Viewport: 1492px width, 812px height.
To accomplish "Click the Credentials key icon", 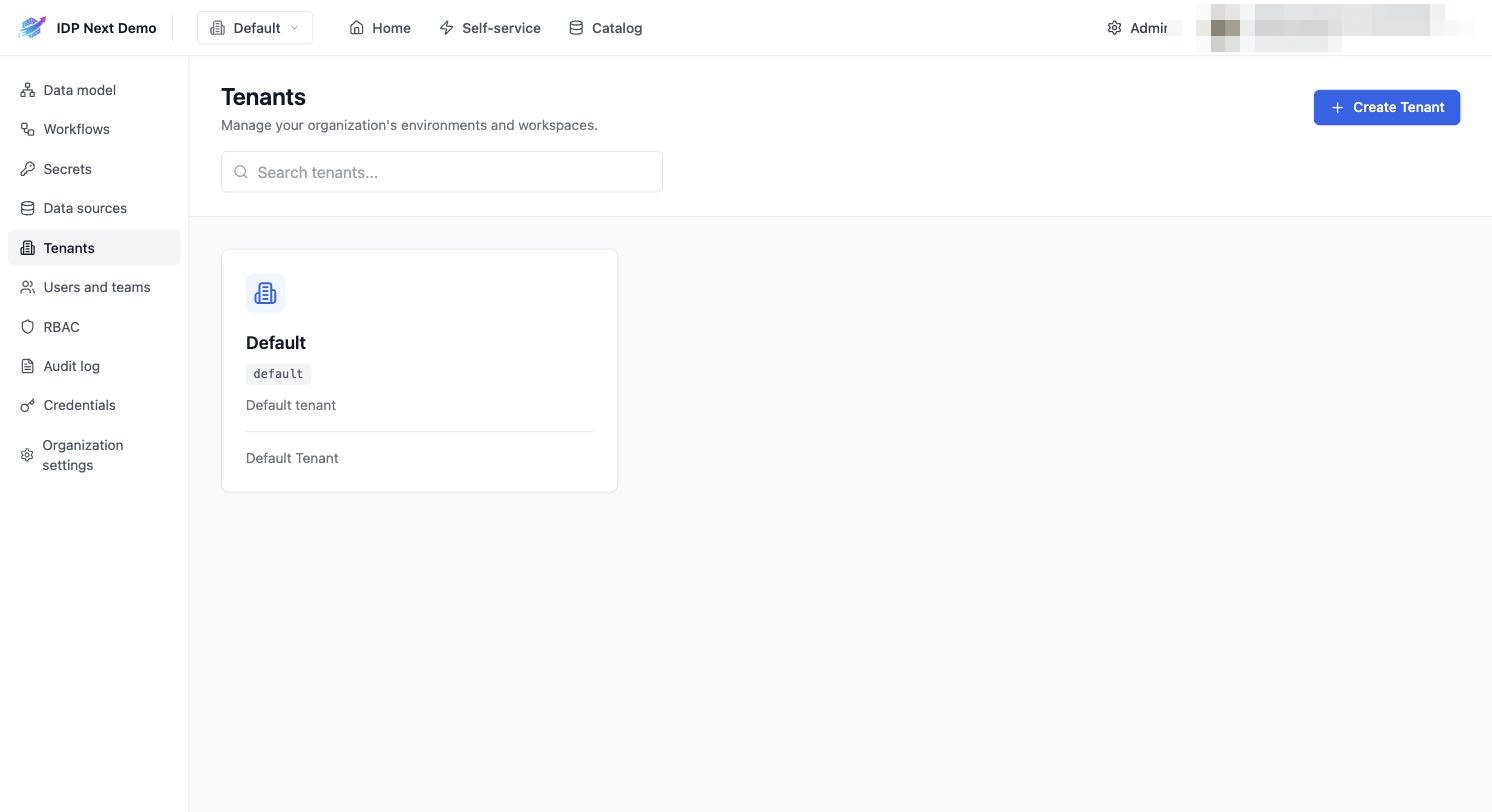I will tap(27, 405).
